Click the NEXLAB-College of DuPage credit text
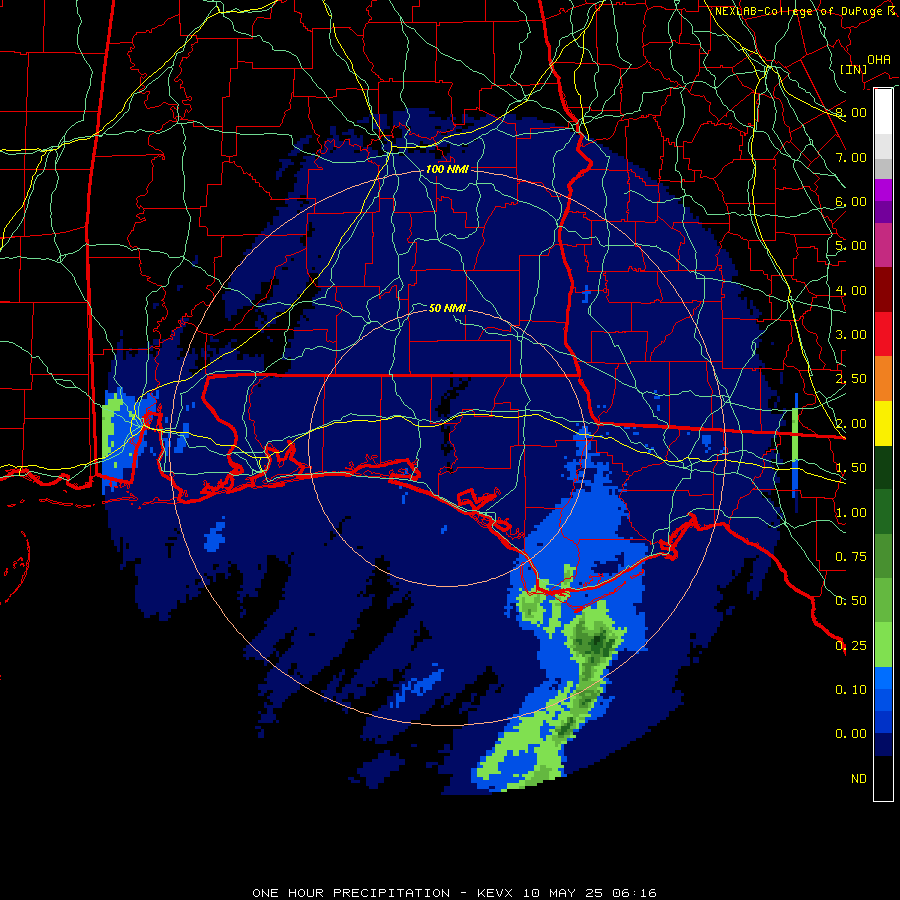The height and width of the screenshot is (900, 900). 805,11
